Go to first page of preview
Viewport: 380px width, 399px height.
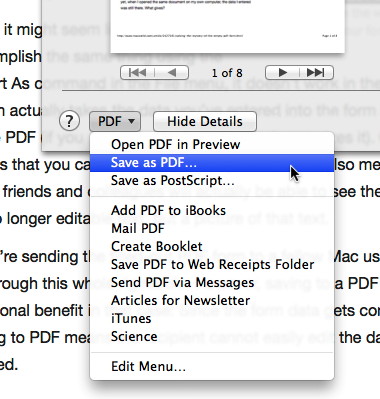[137, 72]
